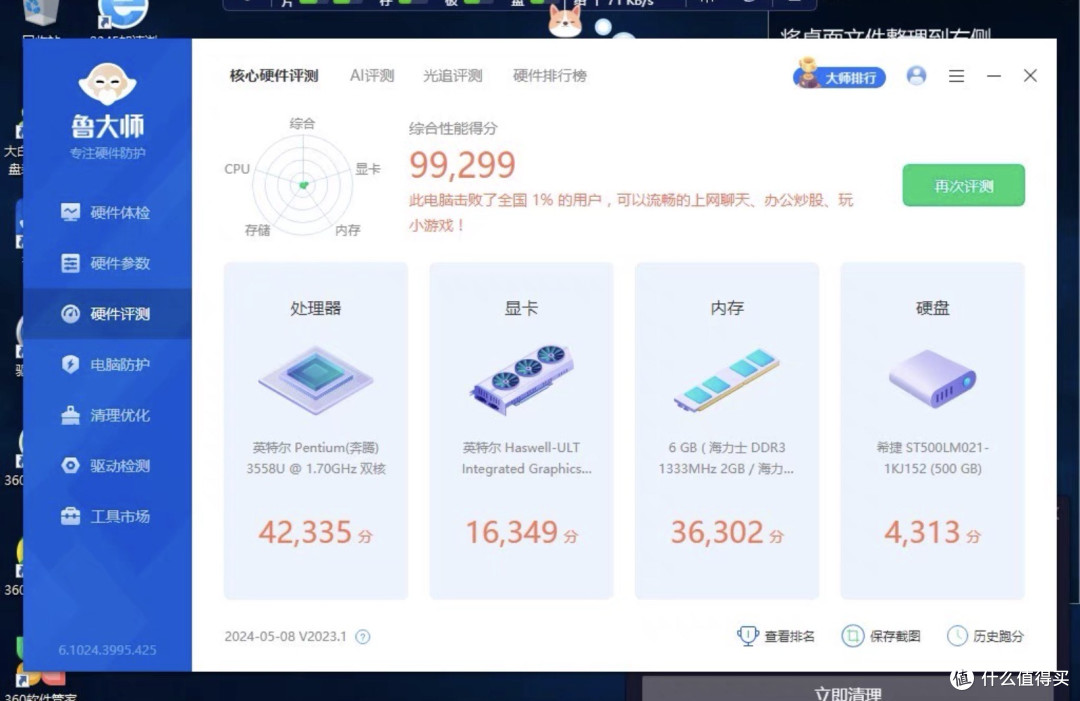The image size is (1080, 701).
Task: Click the 工具市场 toolbox icon
Action: click(70, 516)
